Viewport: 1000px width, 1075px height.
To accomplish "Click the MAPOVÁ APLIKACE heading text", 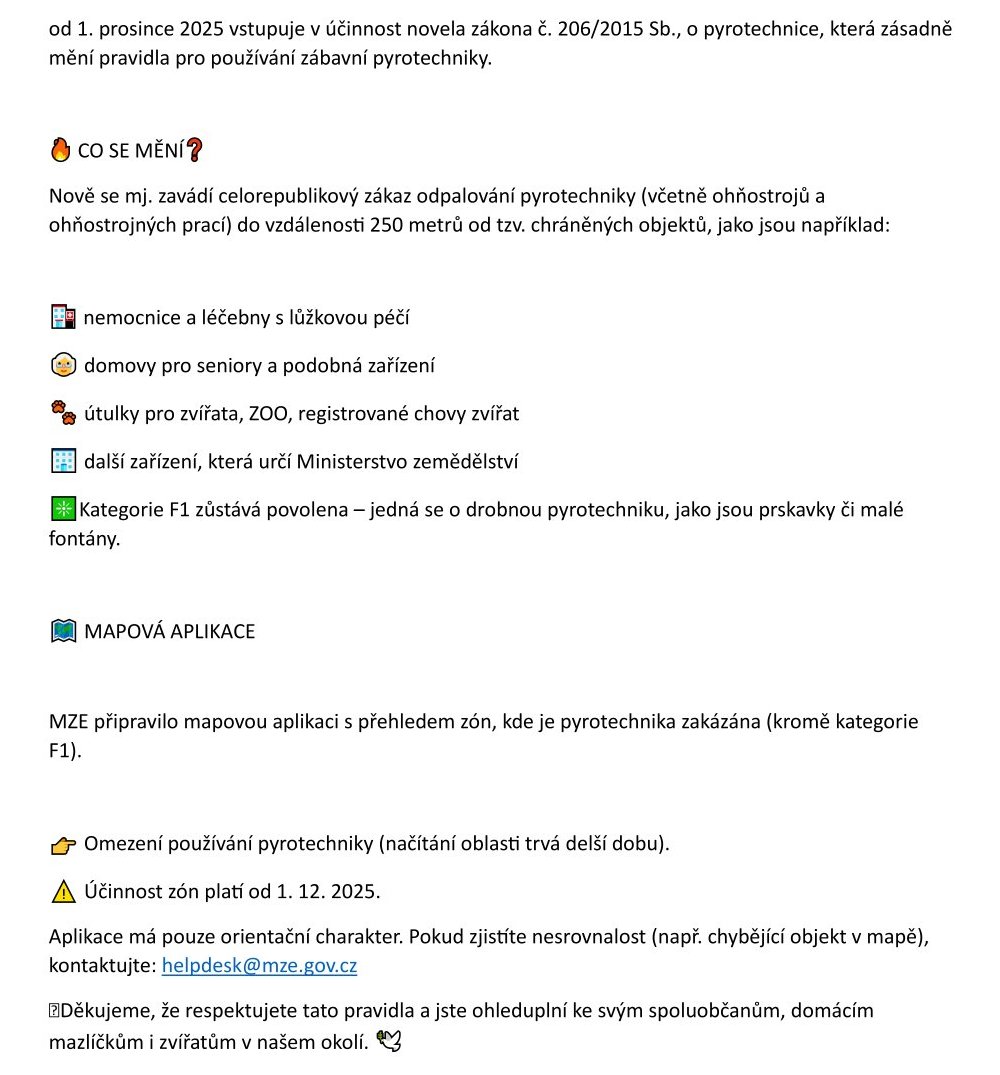I will (x=169, y=631).
